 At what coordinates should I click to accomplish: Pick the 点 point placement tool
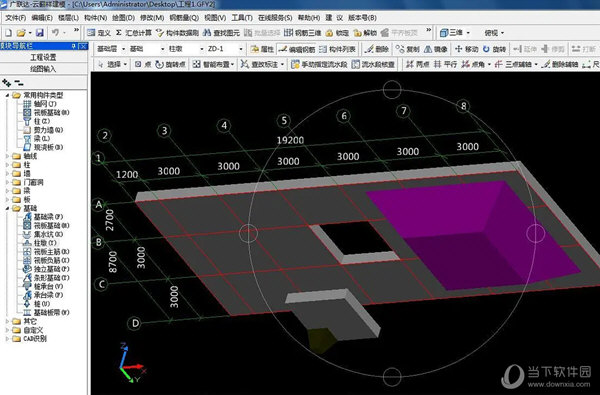point(143,64)
